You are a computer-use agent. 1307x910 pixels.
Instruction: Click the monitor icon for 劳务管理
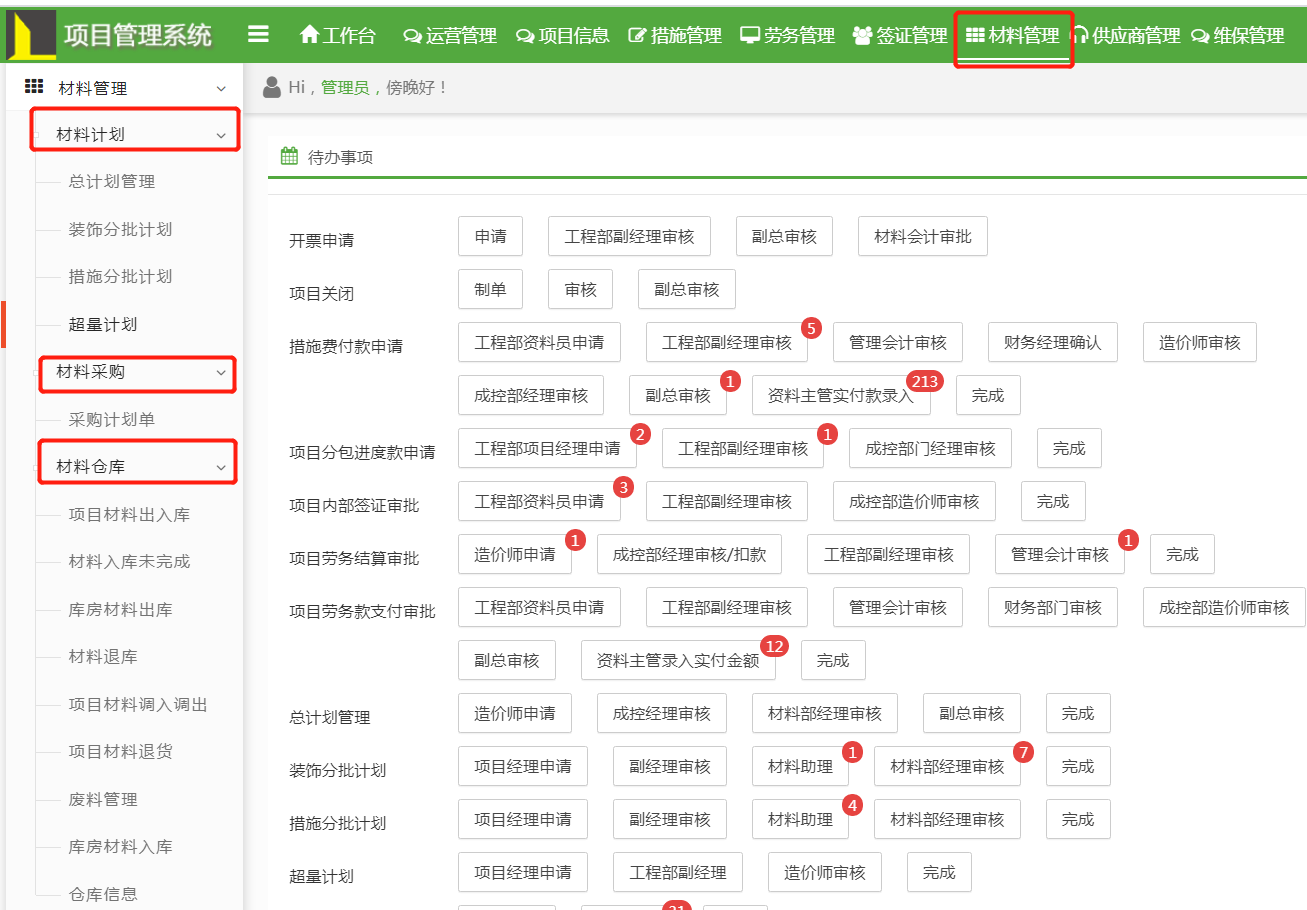[x=750, y=35]
